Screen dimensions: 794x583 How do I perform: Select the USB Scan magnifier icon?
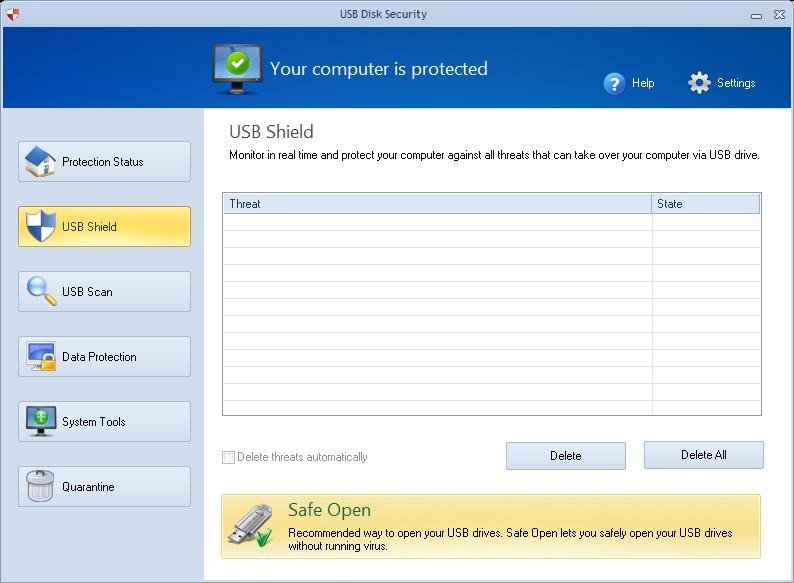(40, 292)
